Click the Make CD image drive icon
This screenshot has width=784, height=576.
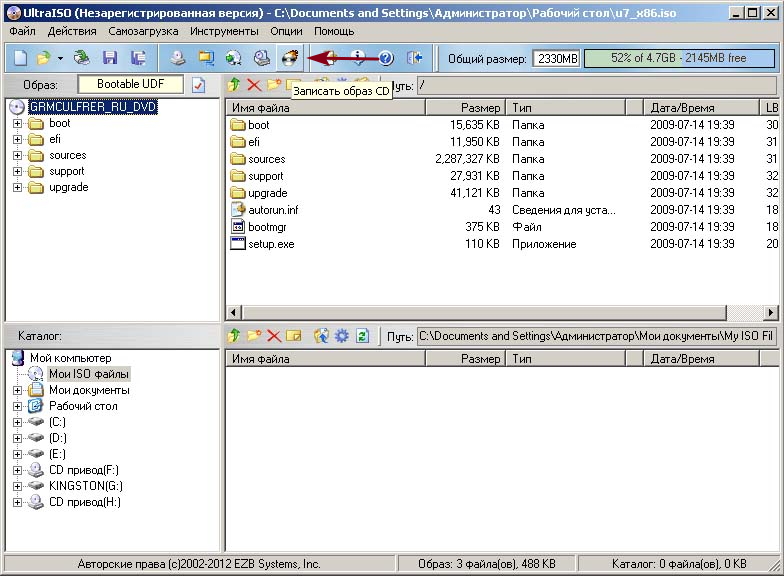[x=178, y=58]
